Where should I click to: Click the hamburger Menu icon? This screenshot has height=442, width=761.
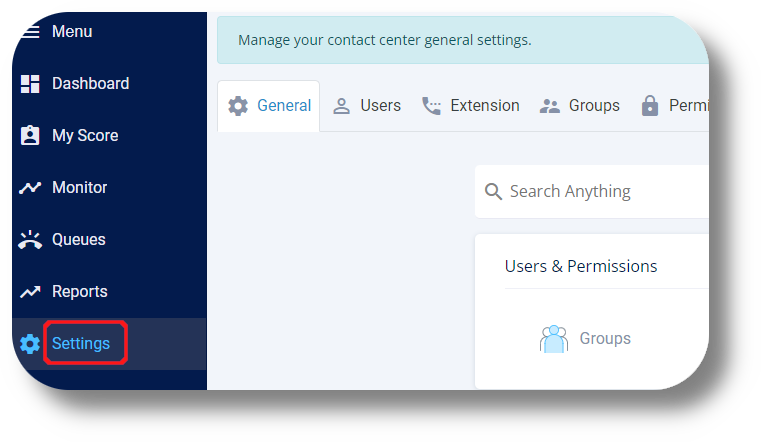click(31, 32)
